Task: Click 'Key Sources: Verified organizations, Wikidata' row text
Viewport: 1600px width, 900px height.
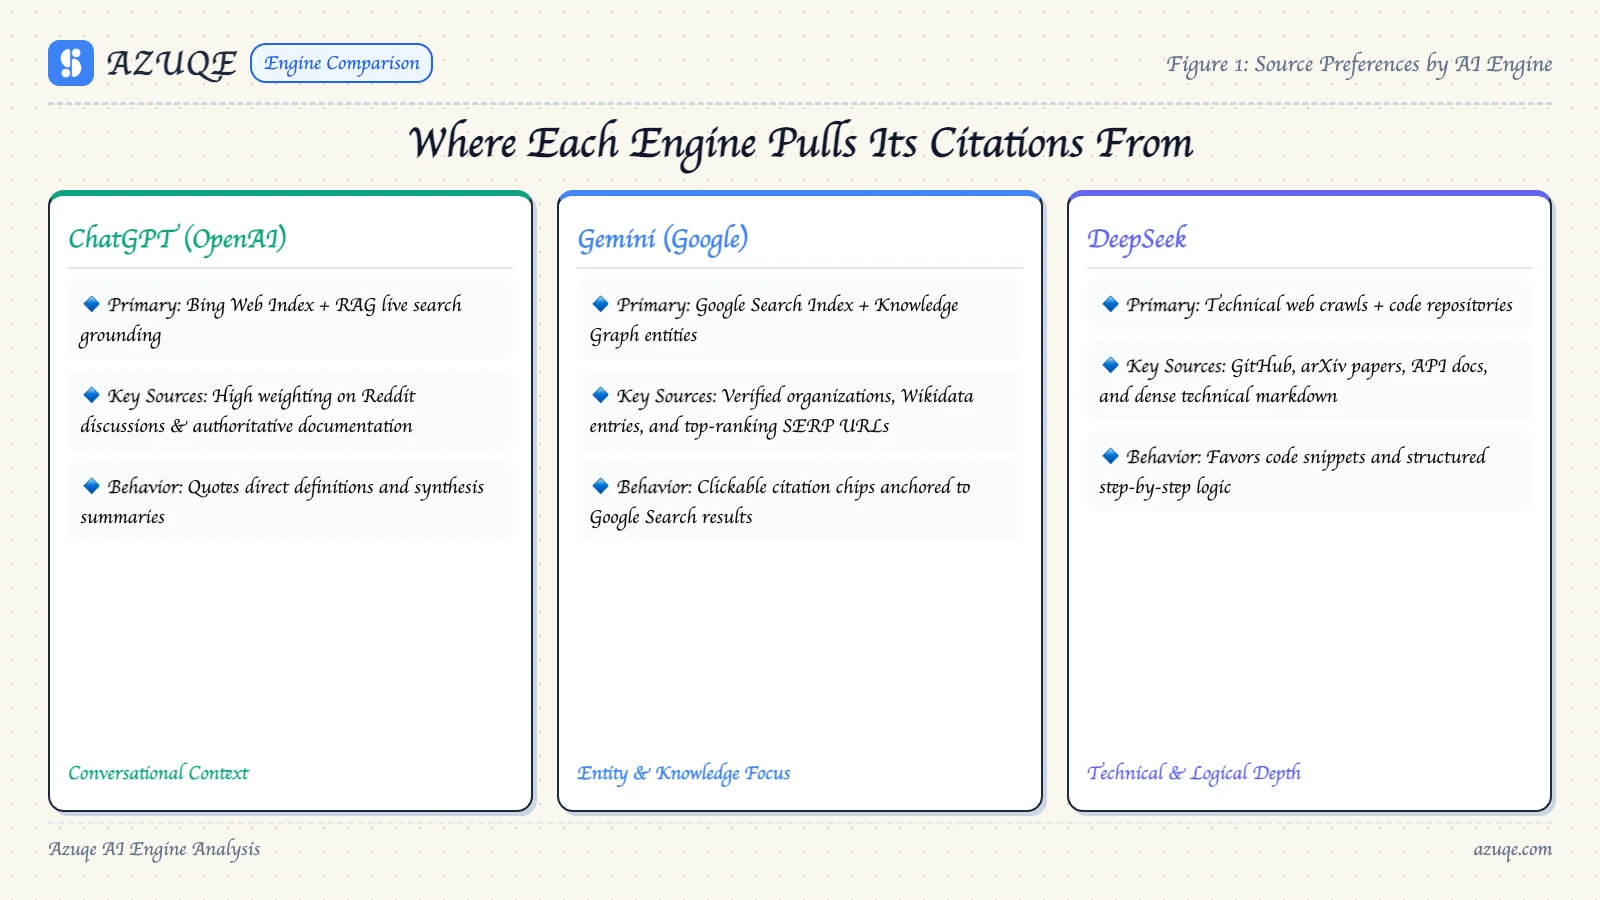Action: (x=800, y=410)
